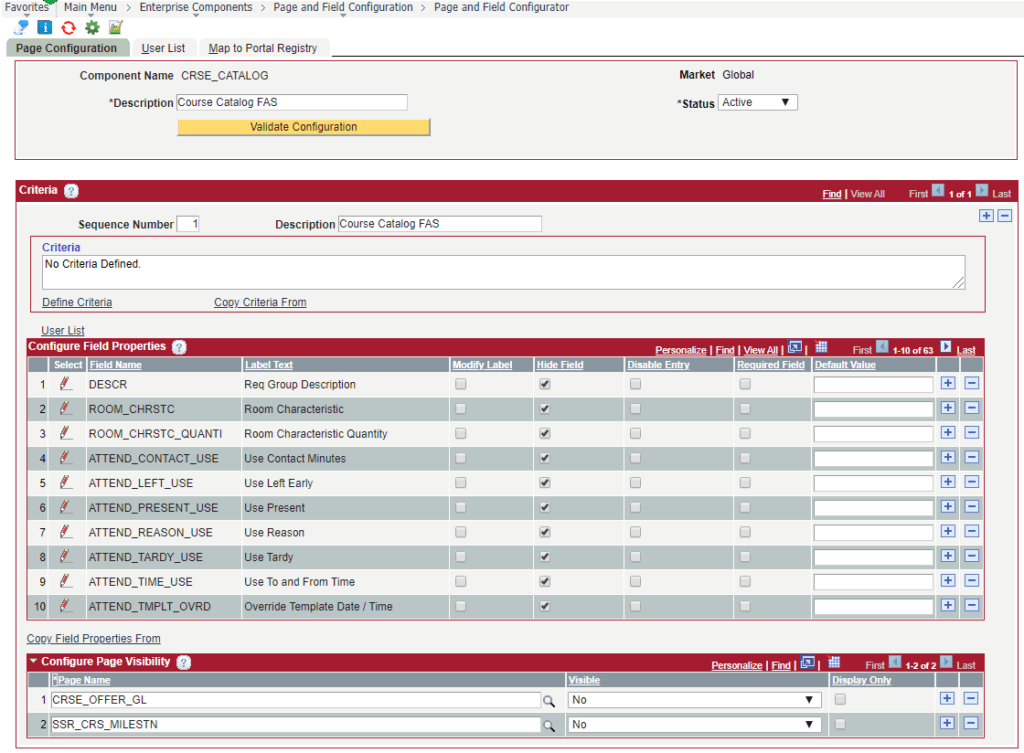Click the blue info icon in toolbar
1024x753 pixels.
click(x=45, y=27)
